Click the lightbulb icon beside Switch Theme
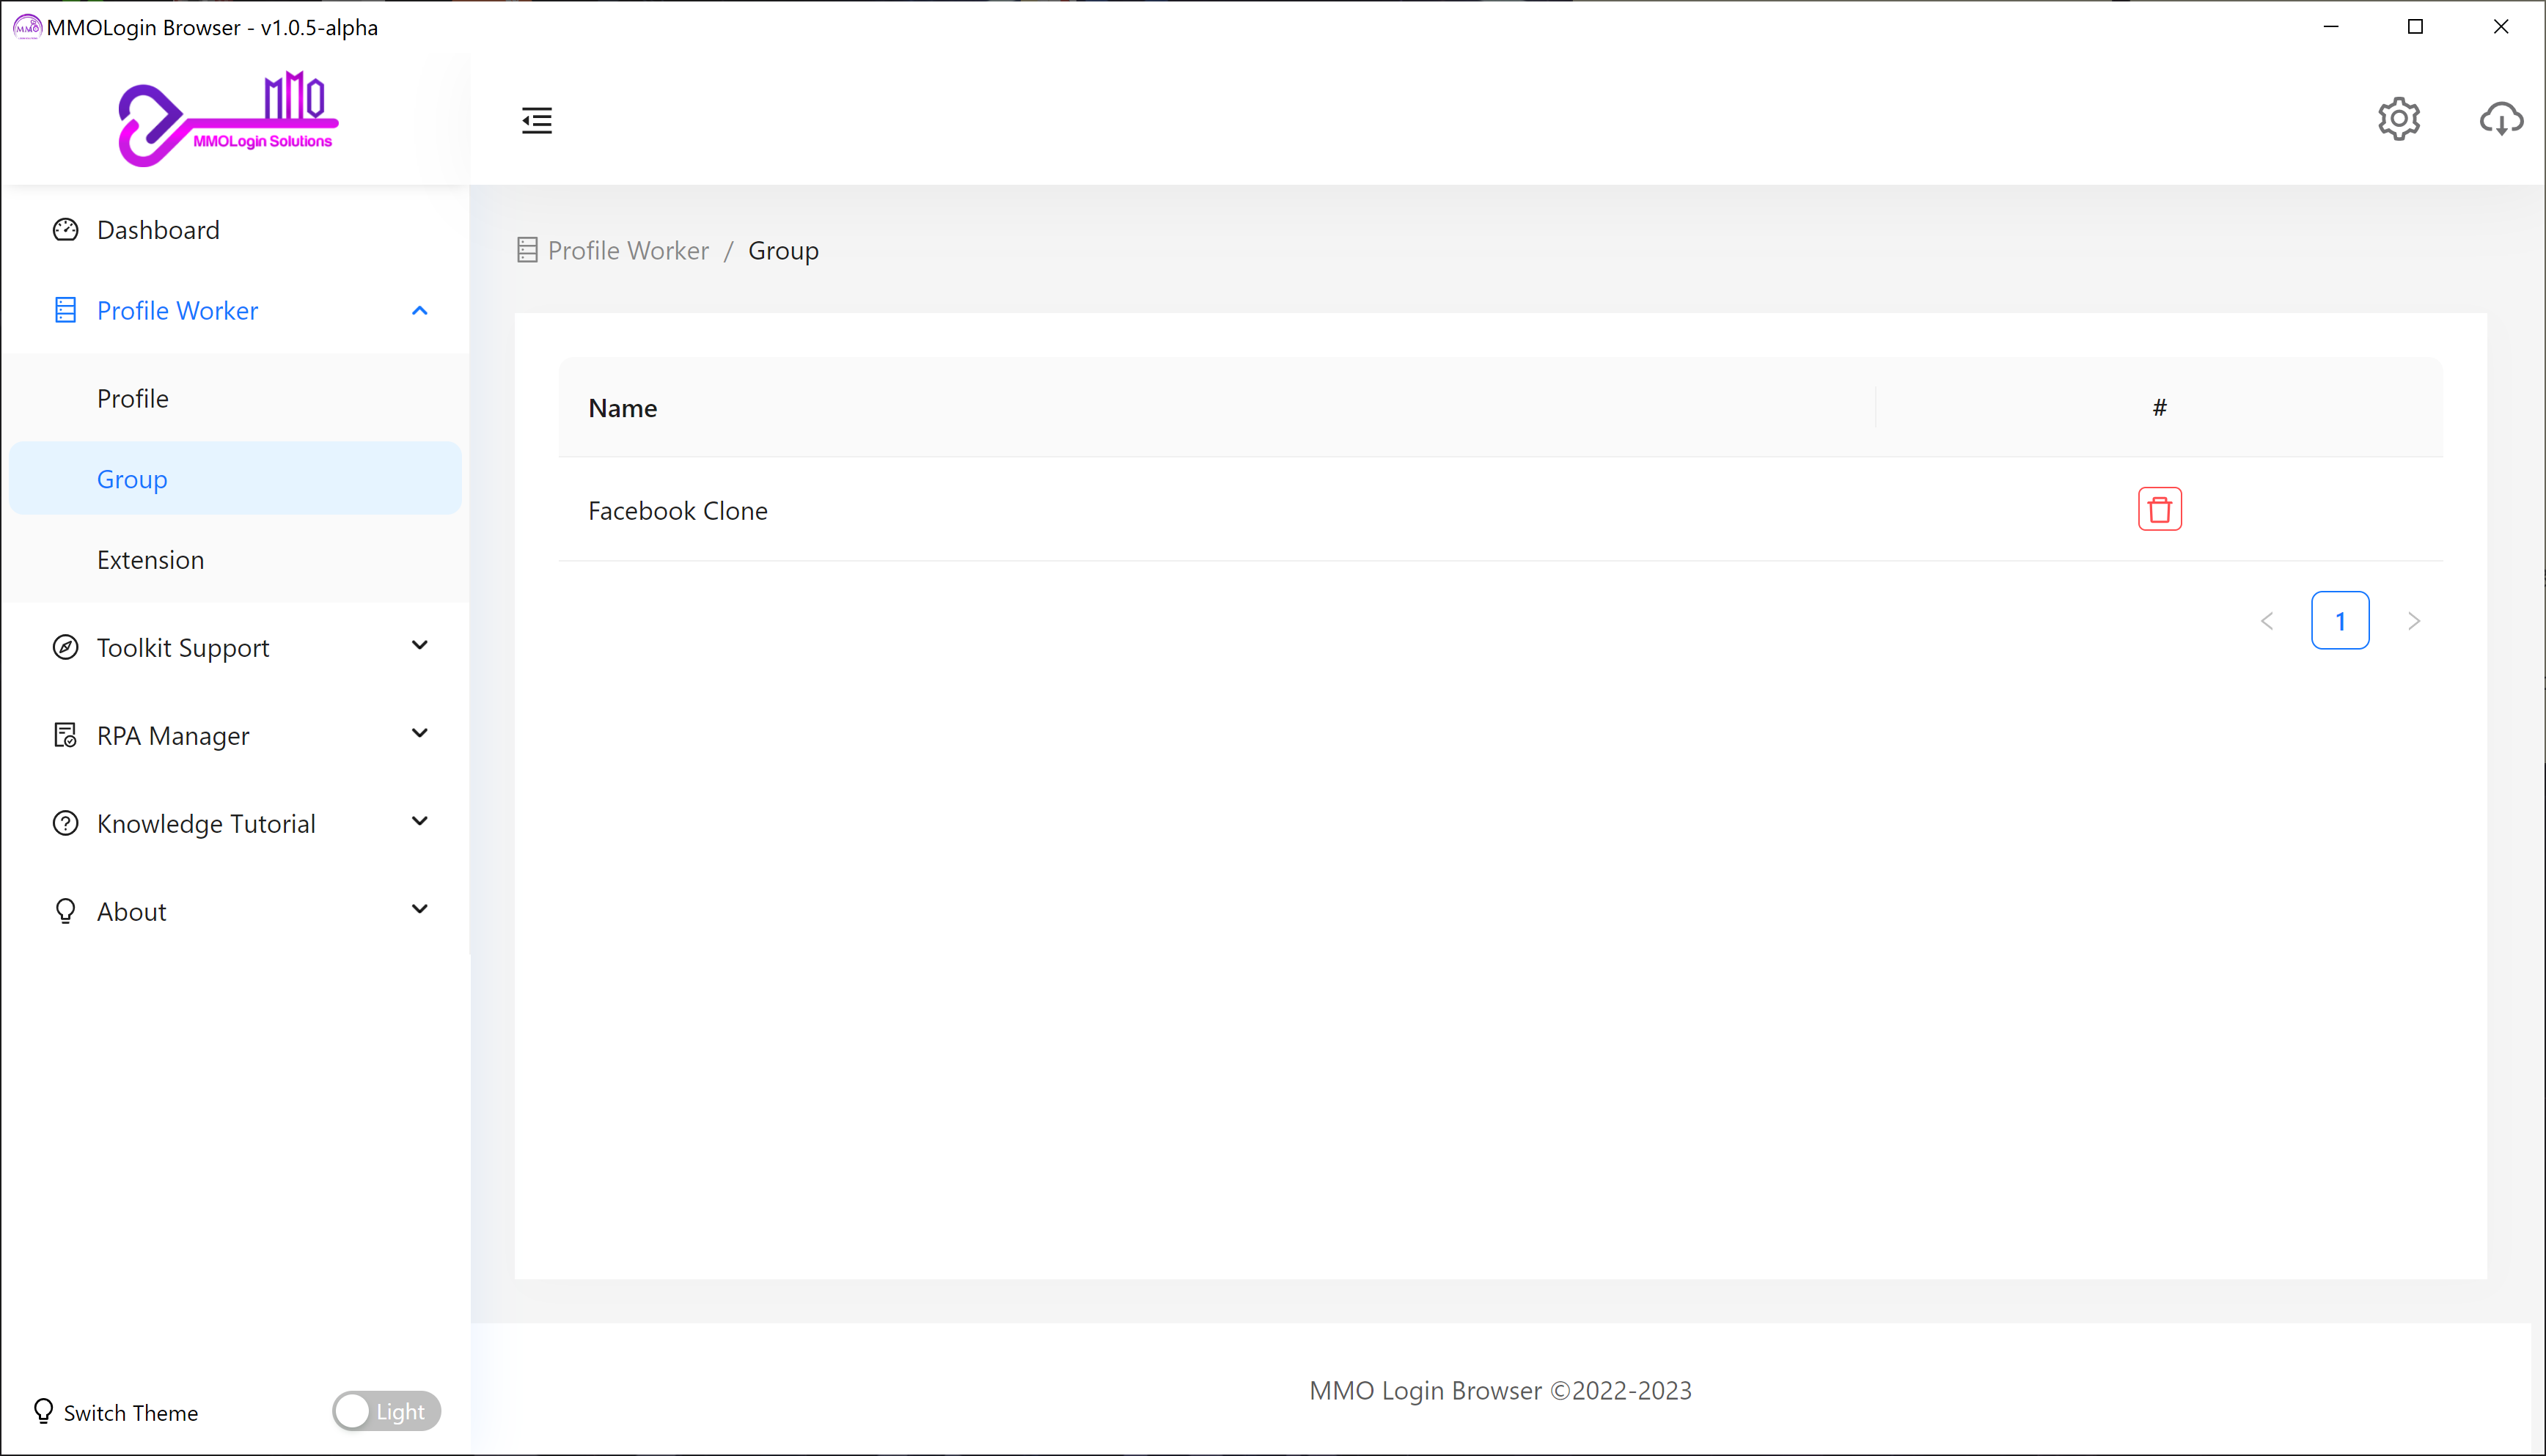The width and height of the screenshot is (2546, 1456). pos(43,1411)
